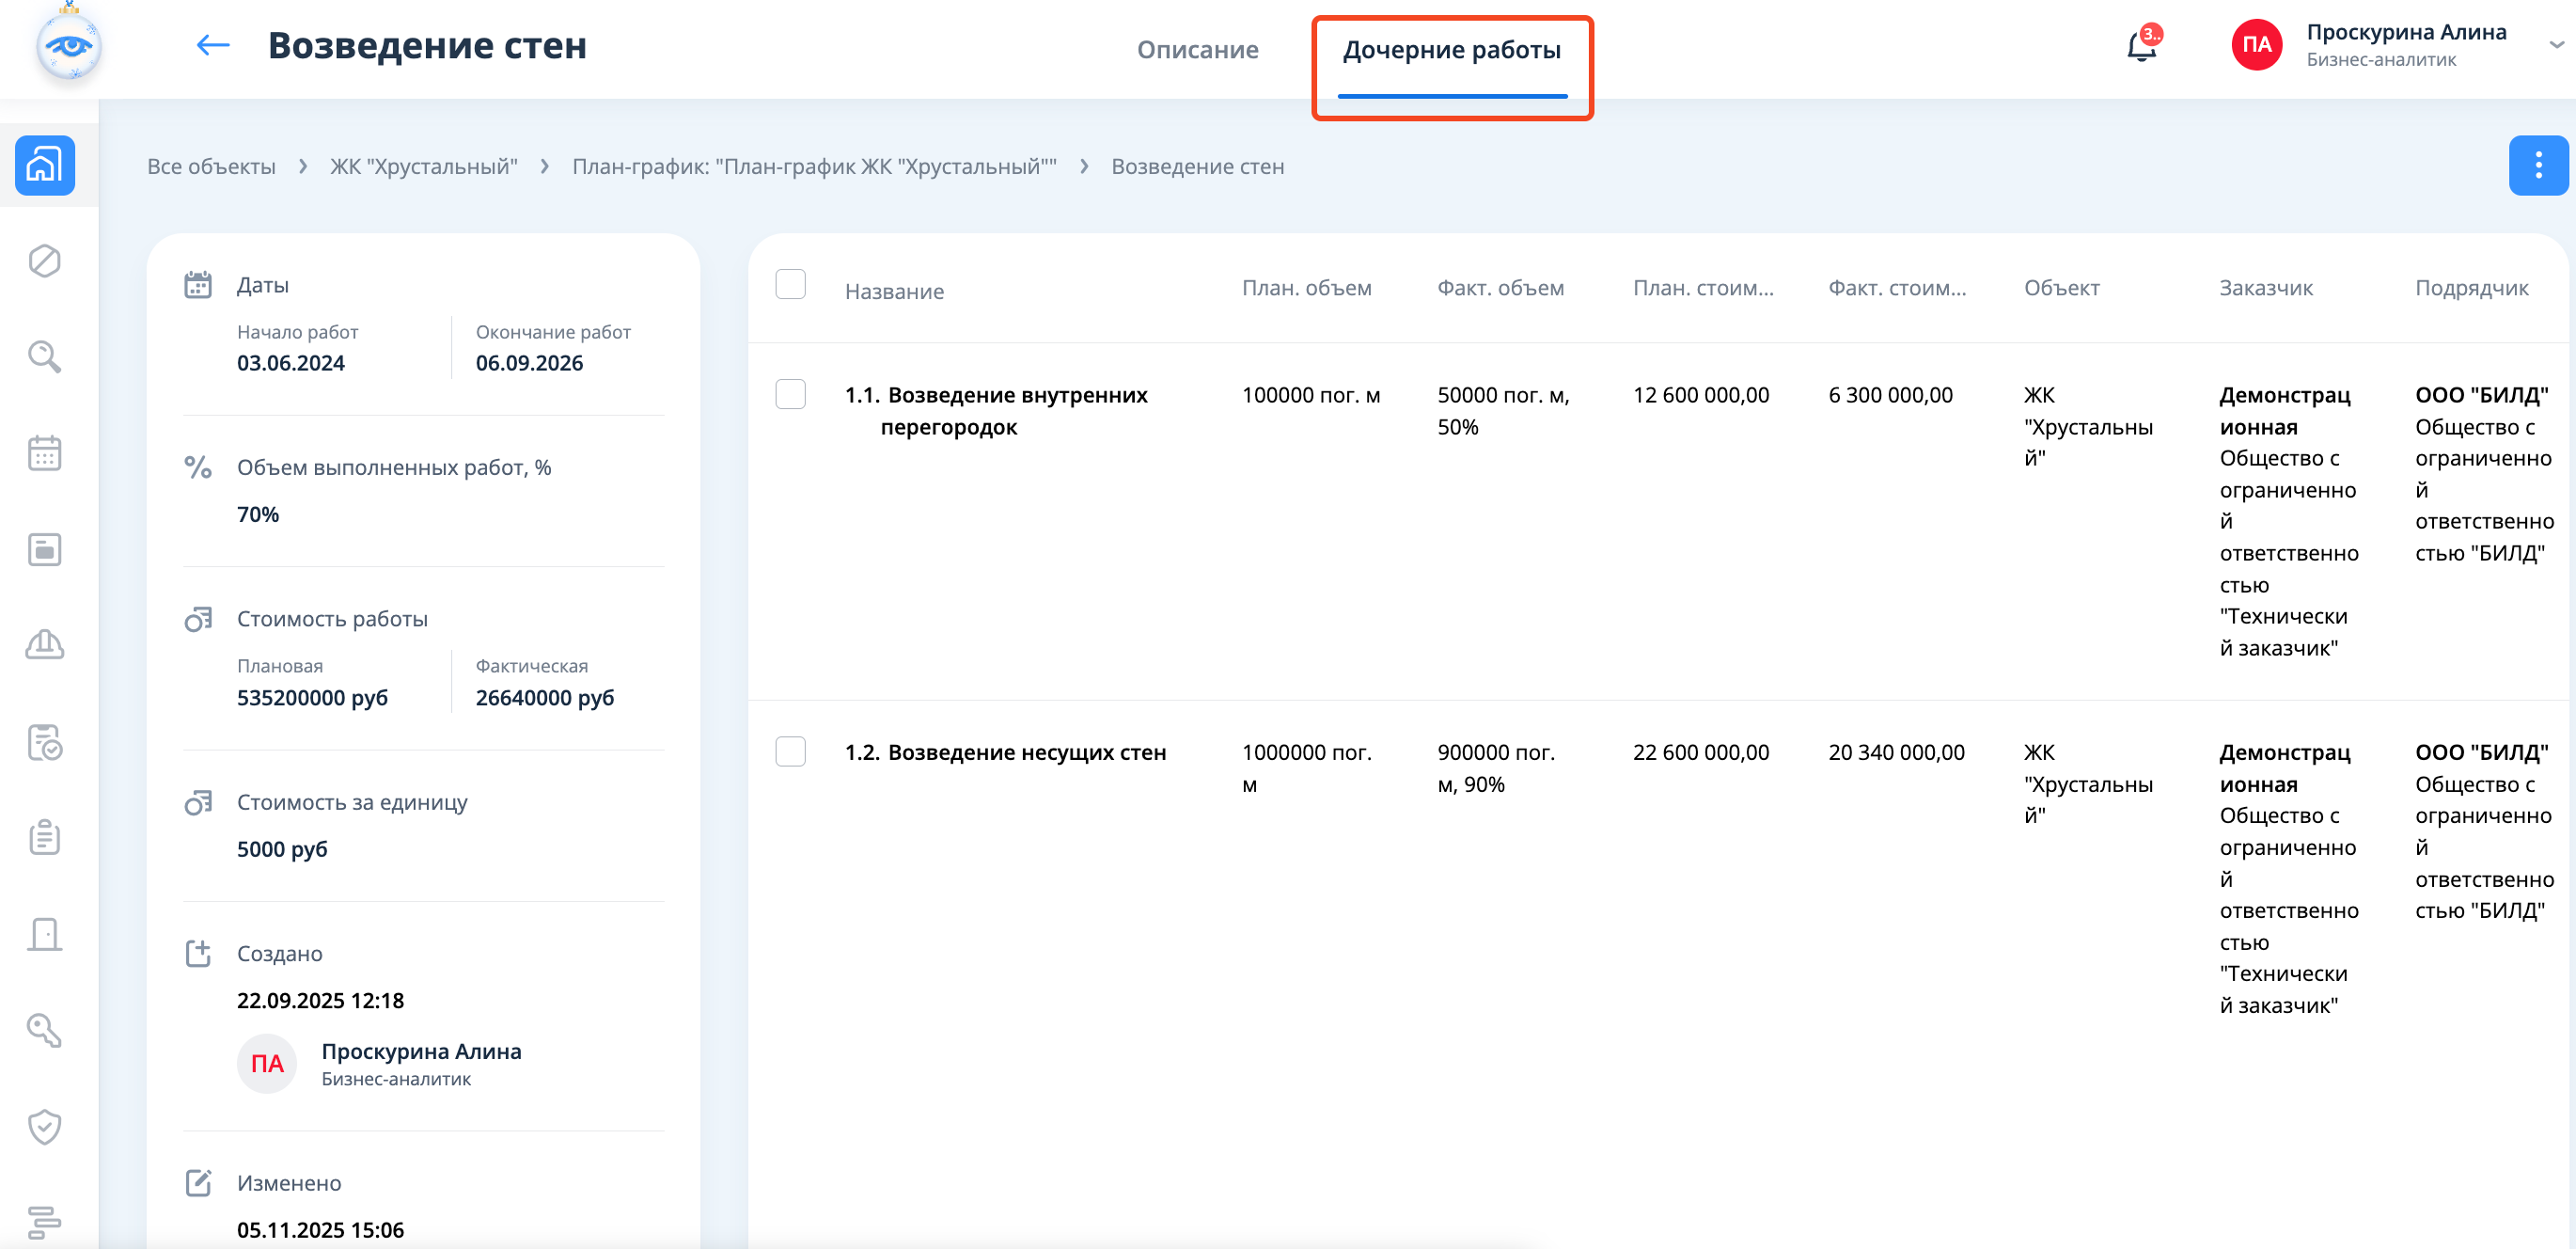Click the shield checkmark icon in sidebar
Screen dimensions: 2576x1249
tap(45, 1126)
